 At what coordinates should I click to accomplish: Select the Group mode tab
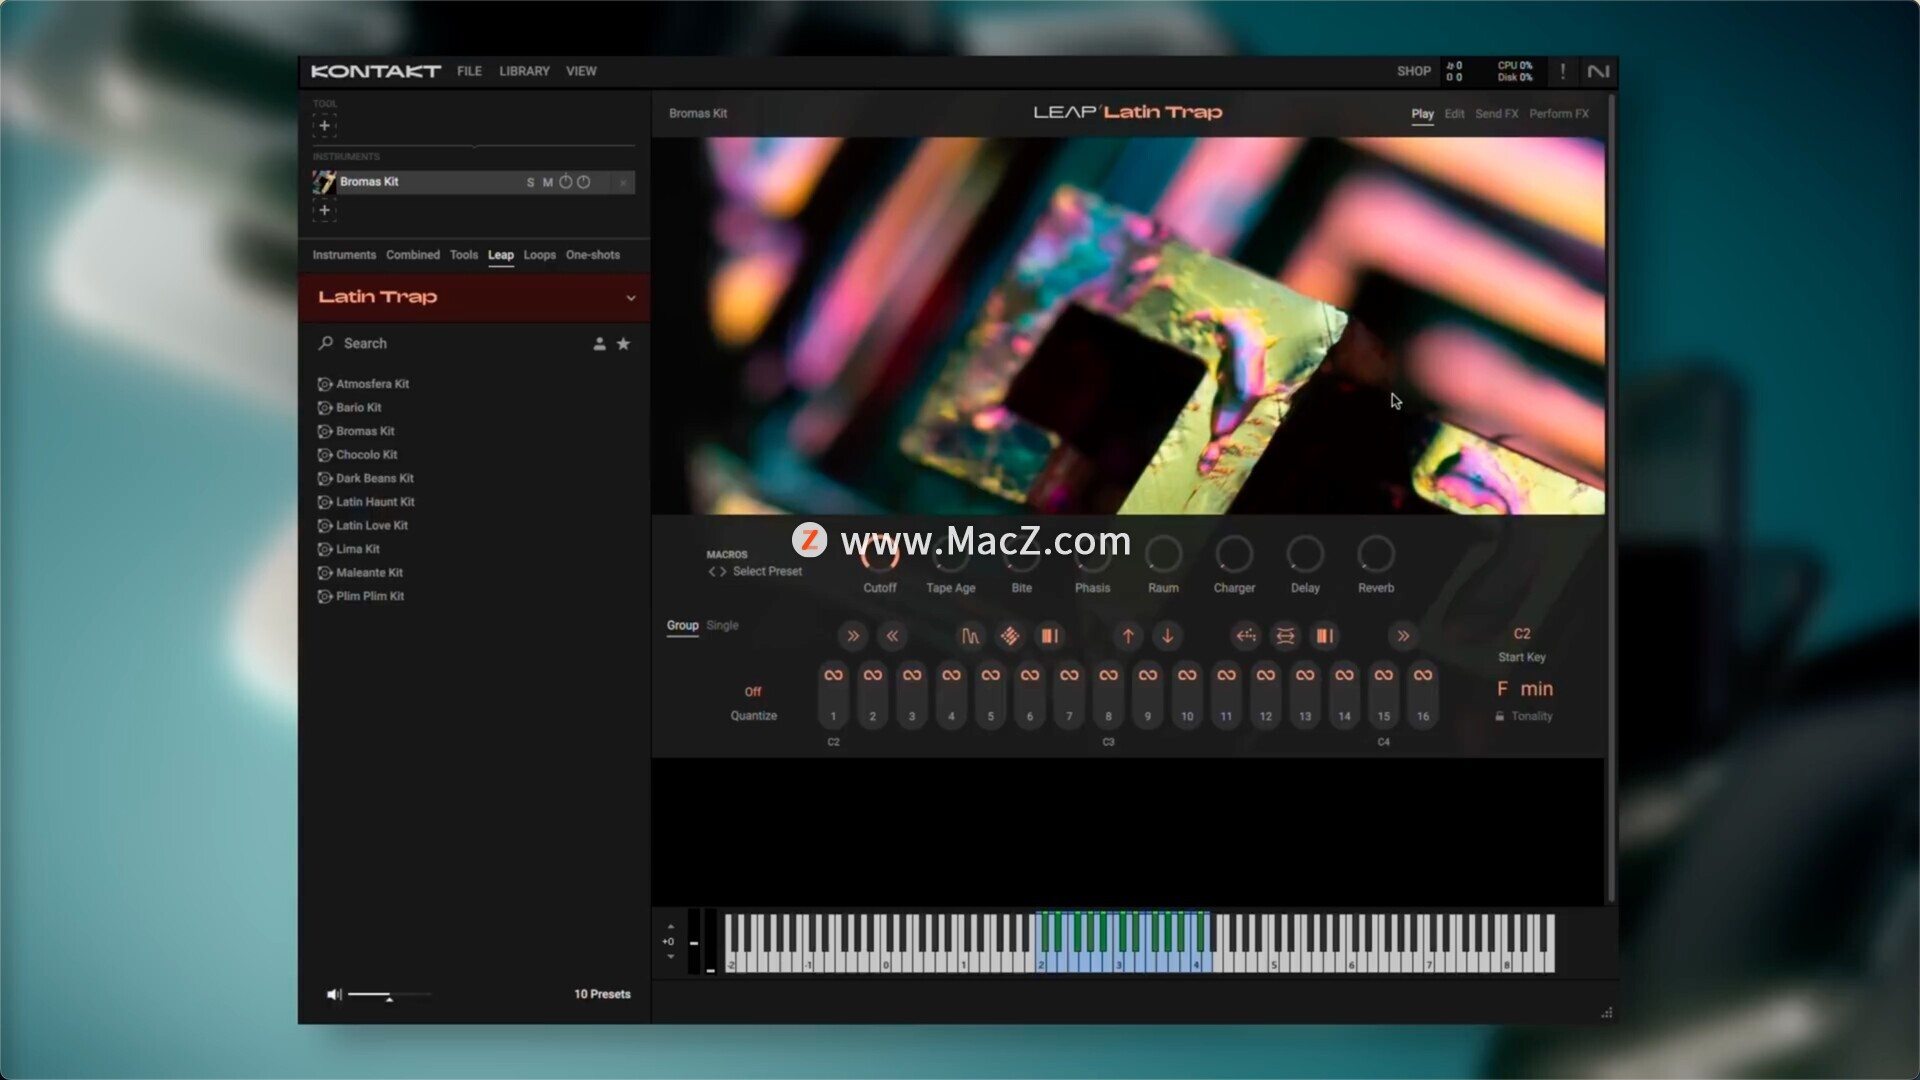(x=683, y=626)
